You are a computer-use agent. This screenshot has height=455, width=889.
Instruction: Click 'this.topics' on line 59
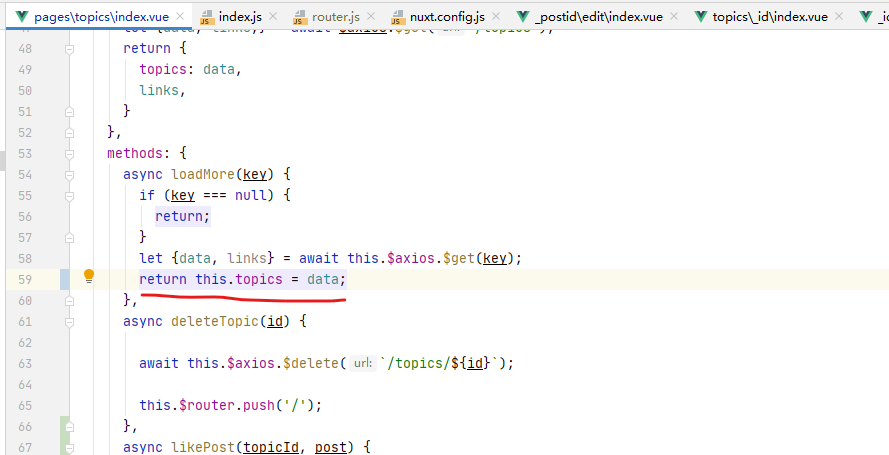[239, 279]
